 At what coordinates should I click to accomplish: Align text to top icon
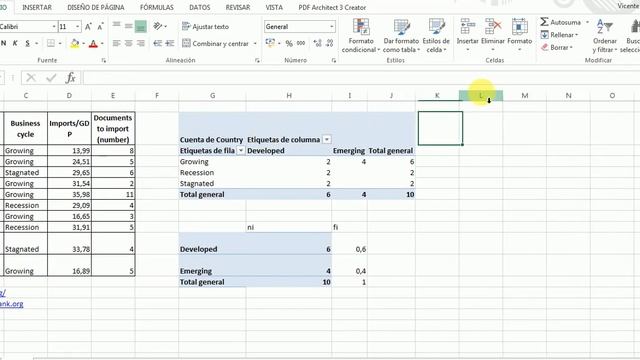click(116, 26)
